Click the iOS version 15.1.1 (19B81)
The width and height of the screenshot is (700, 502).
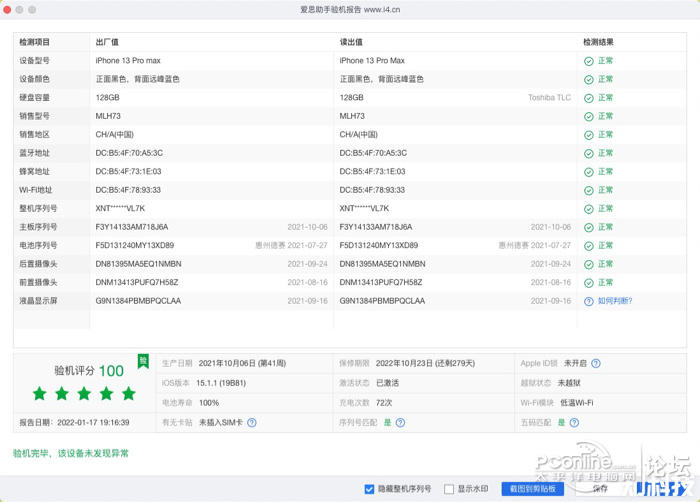tap(221, 383)
